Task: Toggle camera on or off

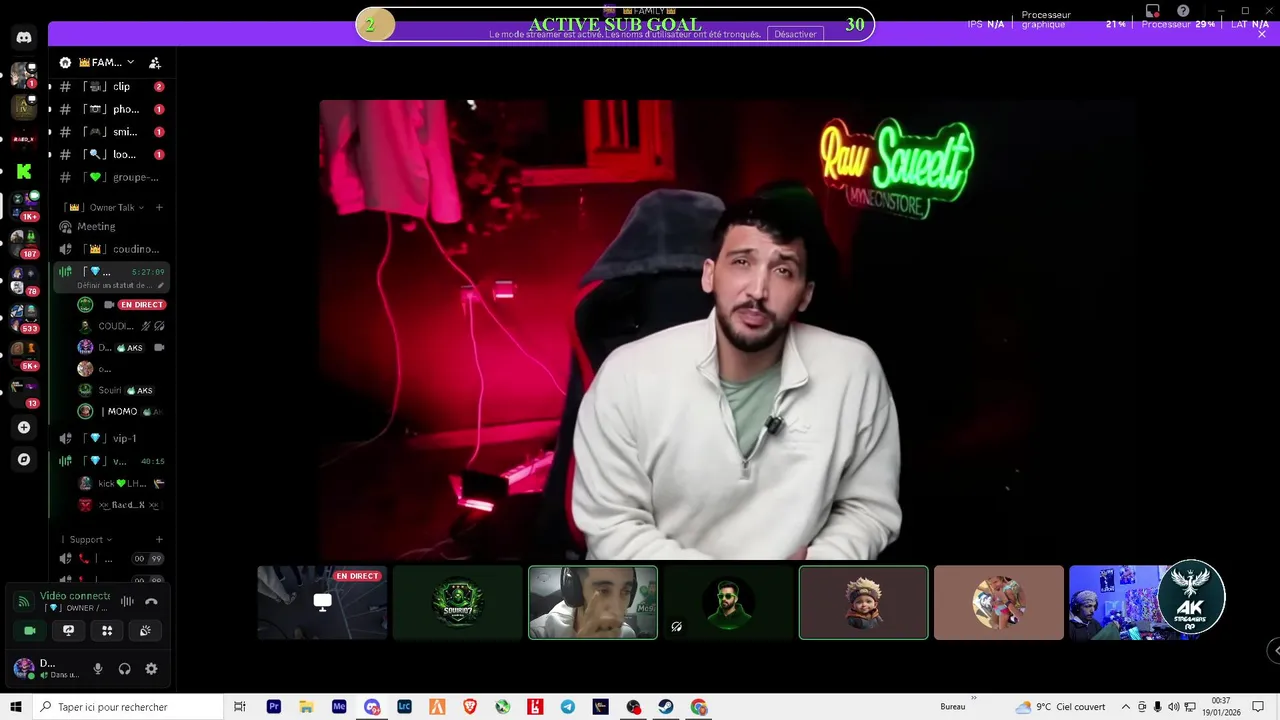Action: 30,630
